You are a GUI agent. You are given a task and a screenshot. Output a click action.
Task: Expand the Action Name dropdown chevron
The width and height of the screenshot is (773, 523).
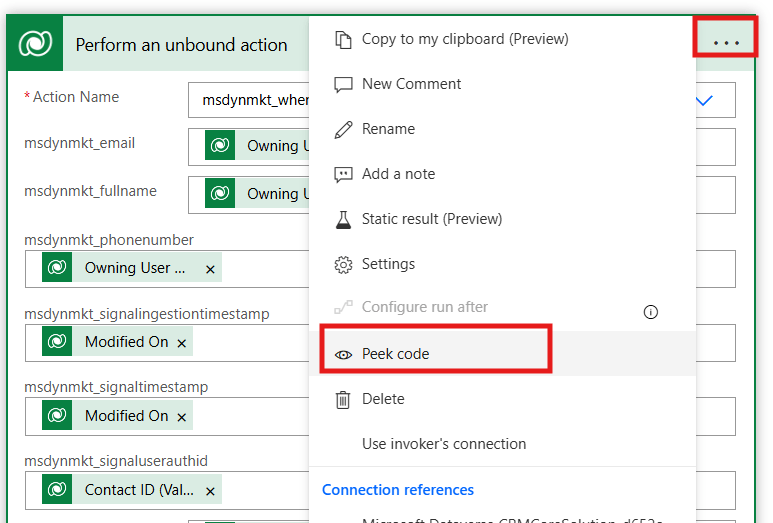(704, 100)
